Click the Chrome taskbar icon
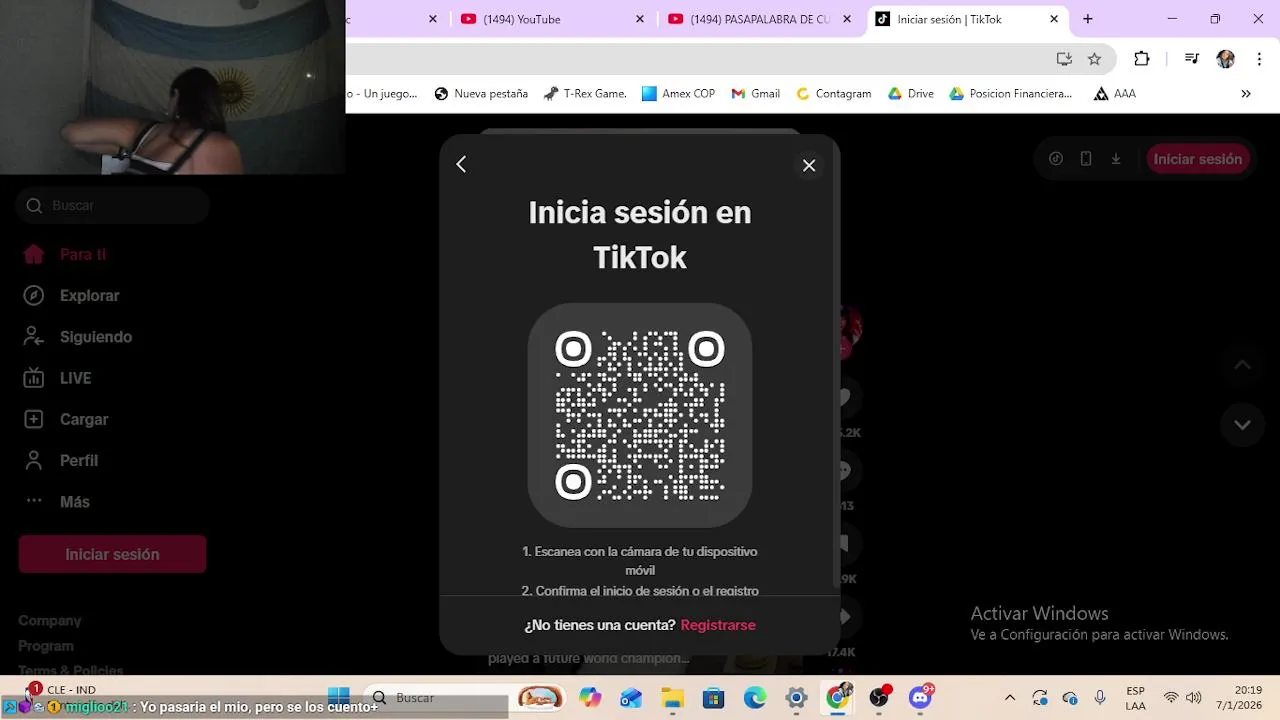Image resolution: width=1280 pixels, height=720 pixels. pos(838,697)
